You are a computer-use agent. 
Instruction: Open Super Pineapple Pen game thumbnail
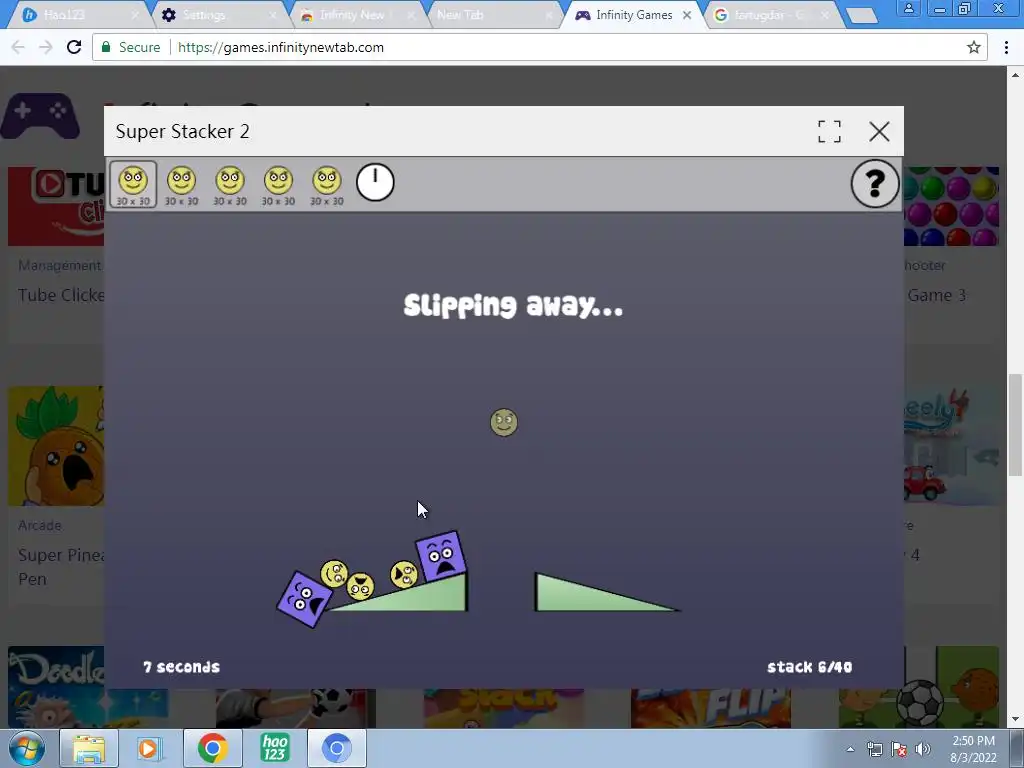coord(56,446)
